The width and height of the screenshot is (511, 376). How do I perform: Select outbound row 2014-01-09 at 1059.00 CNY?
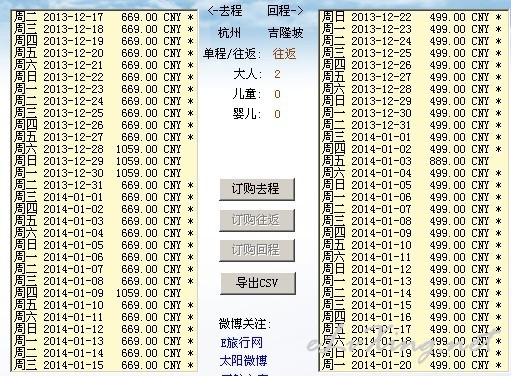[x=104, y=293]
